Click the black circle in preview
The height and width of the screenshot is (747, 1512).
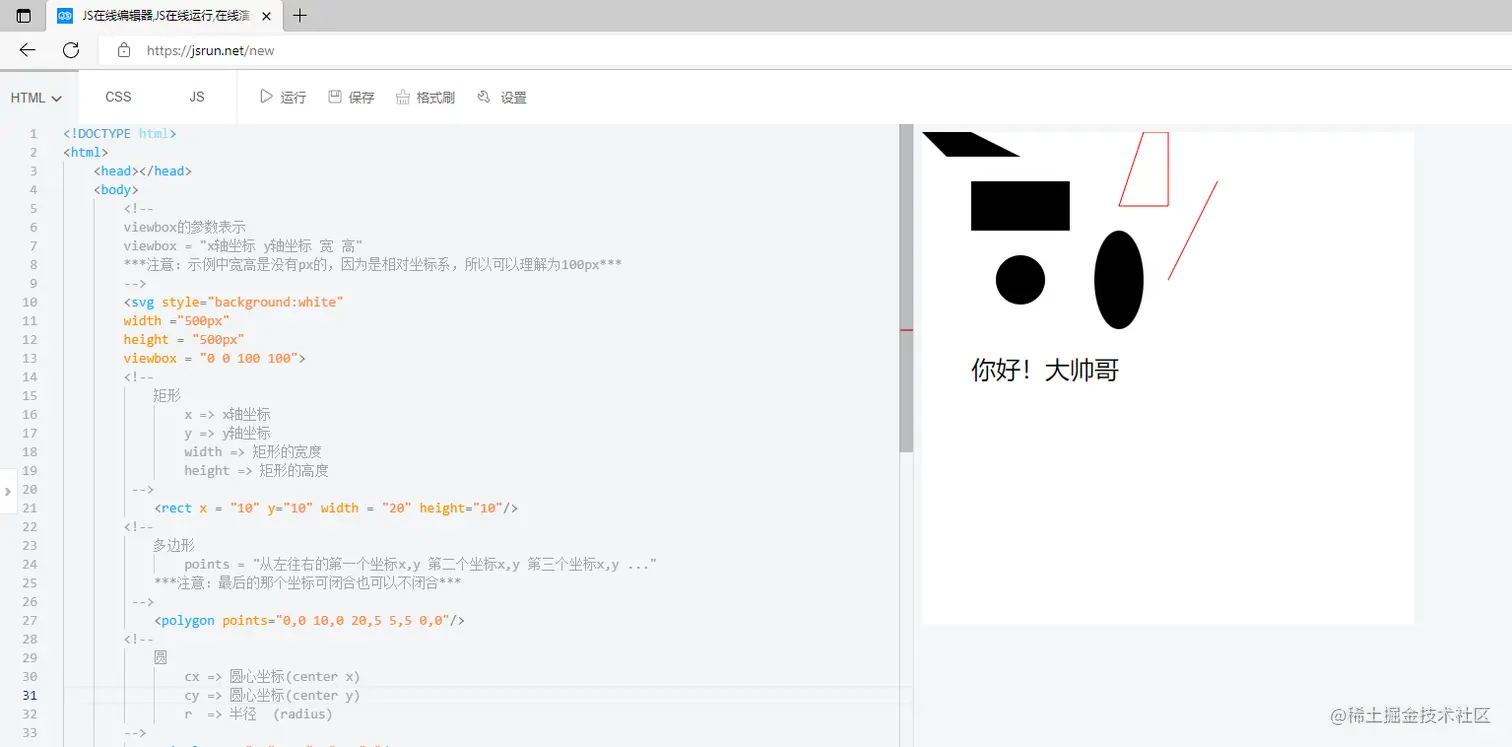click(1020, 280)
